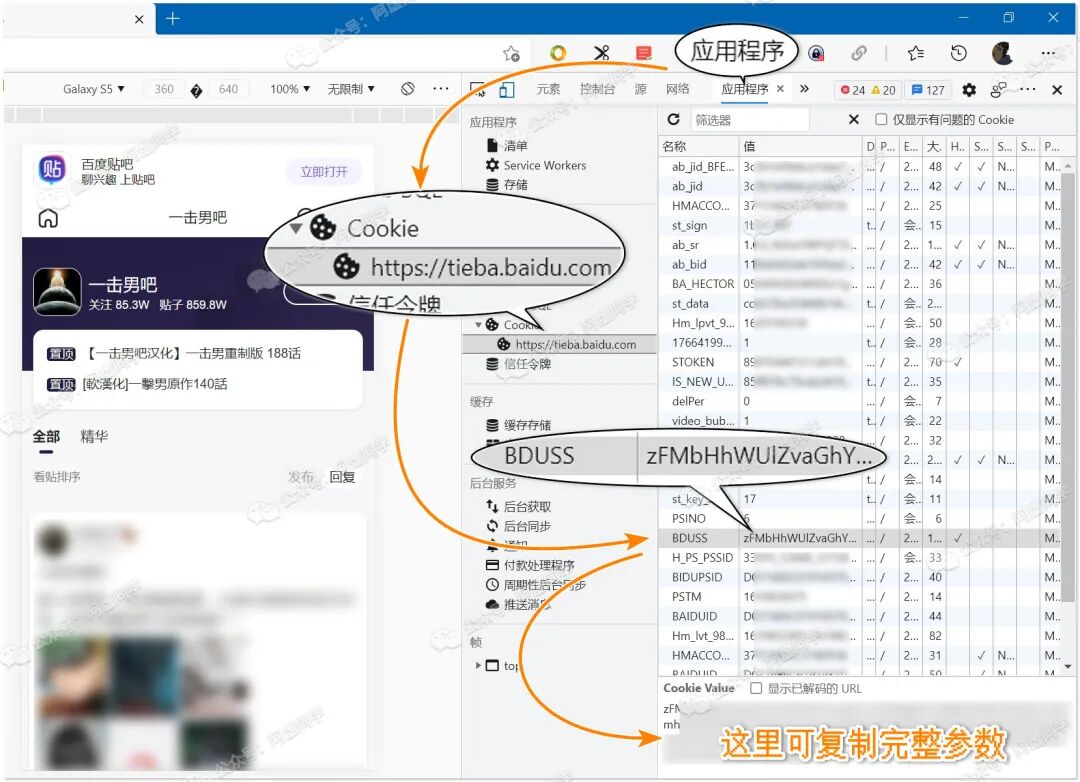
Task: Activate the inspect element picker icon
Action: pos(477,89)
